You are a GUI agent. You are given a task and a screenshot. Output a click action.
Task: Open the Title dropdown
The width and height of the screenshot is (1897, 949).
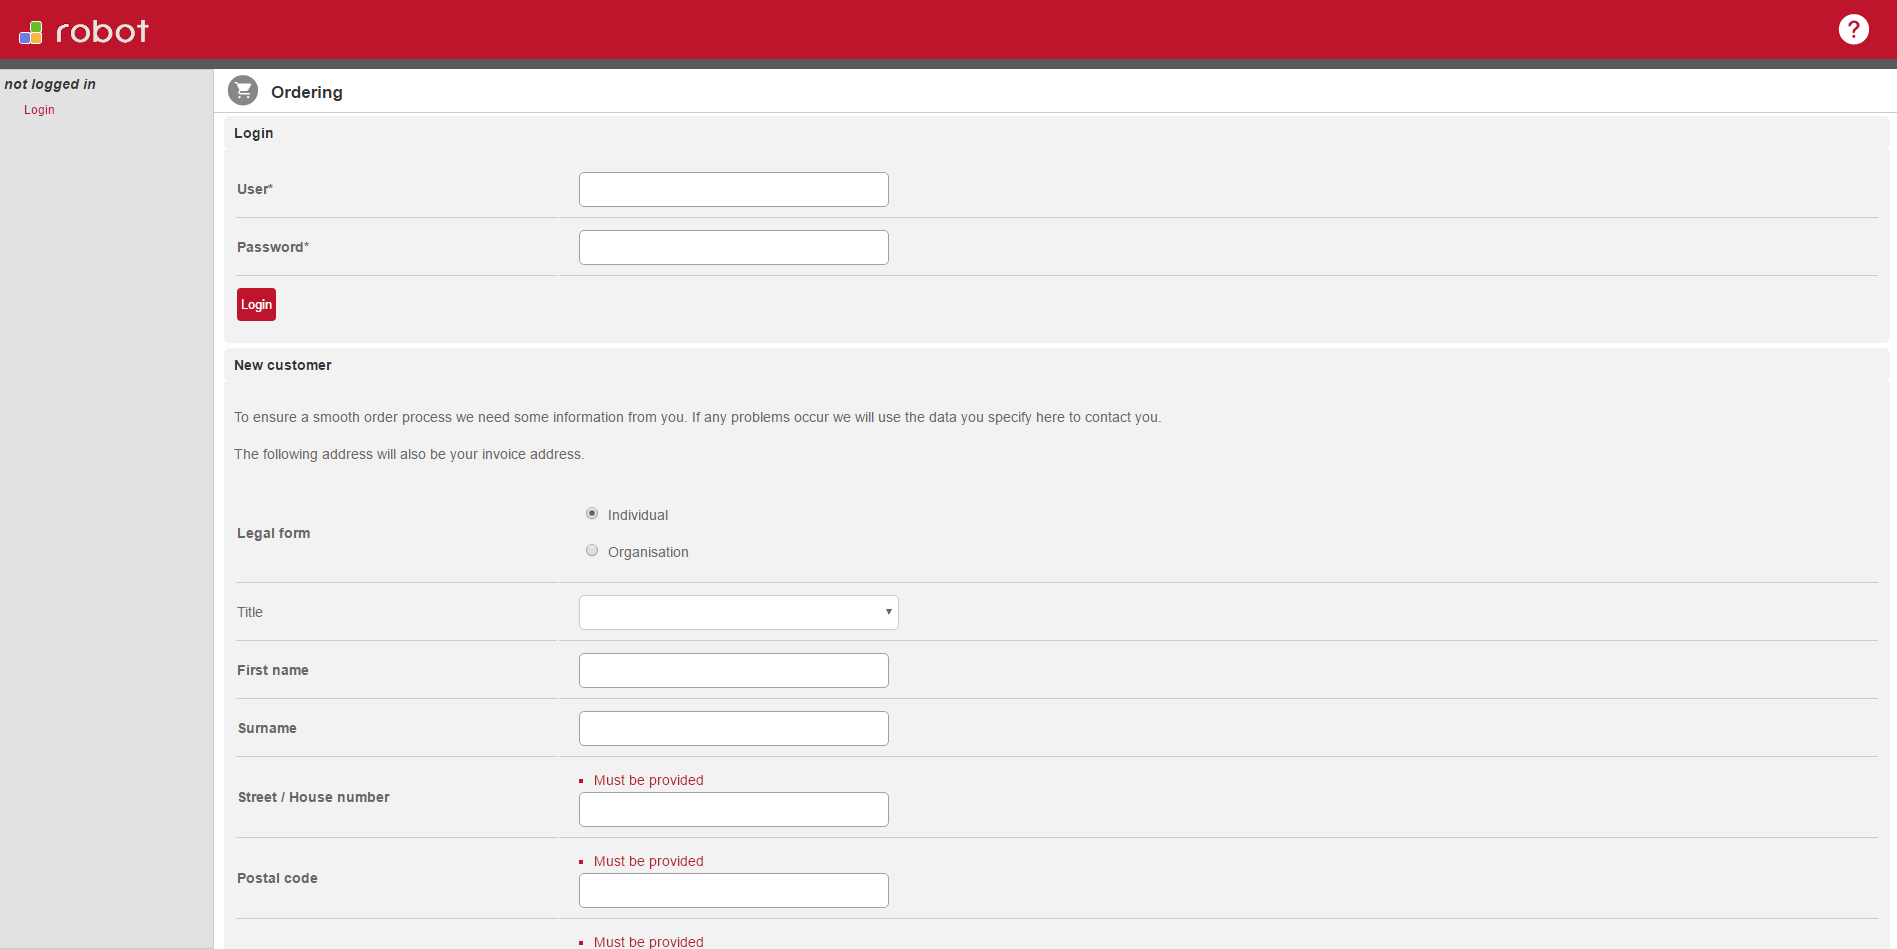pos(739,612)
